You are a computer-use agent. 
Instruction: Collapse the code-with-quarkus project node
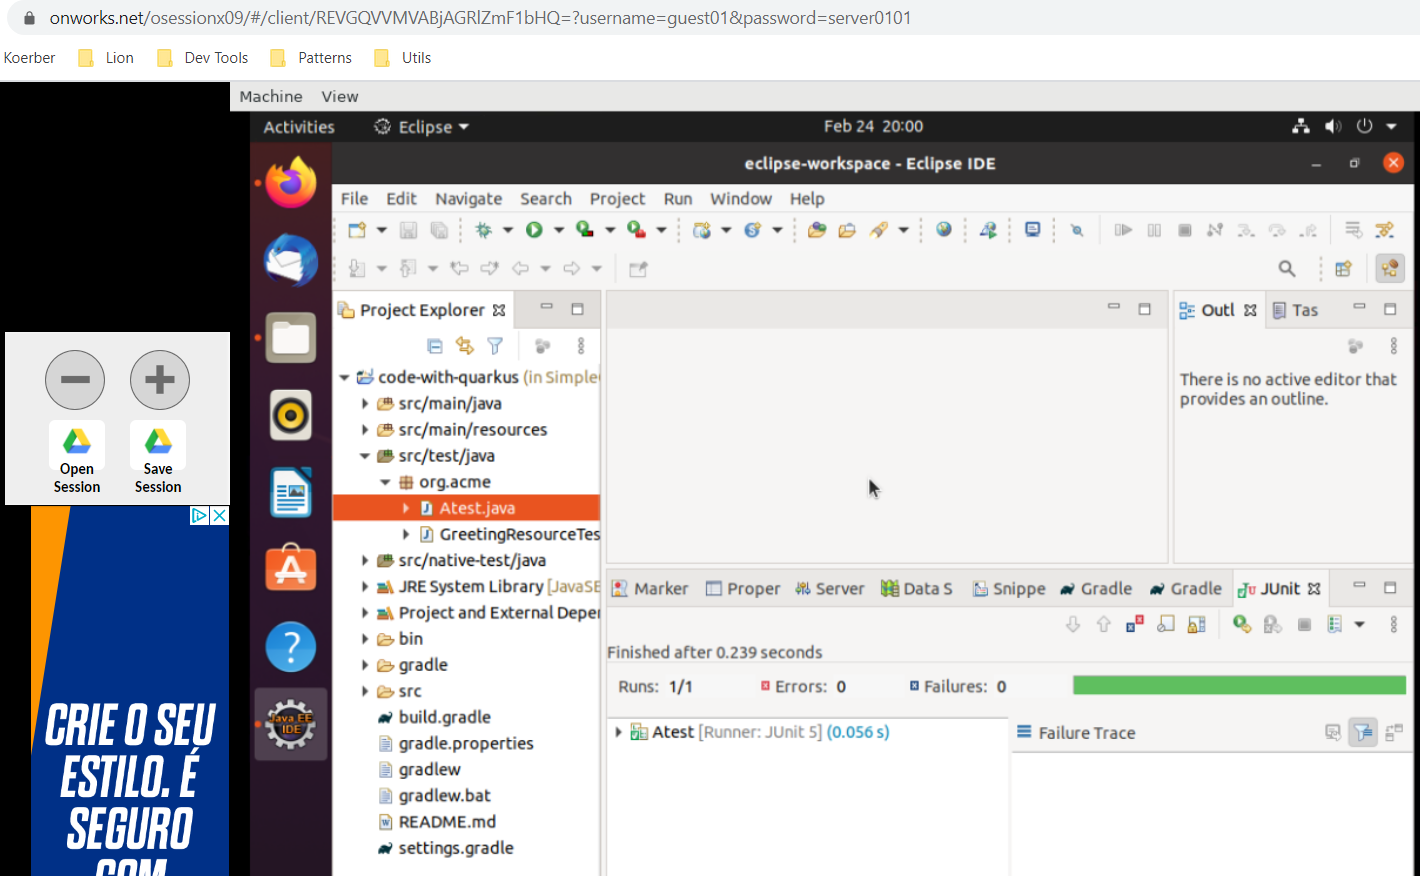pyautogui.click(x=344, y=377)
